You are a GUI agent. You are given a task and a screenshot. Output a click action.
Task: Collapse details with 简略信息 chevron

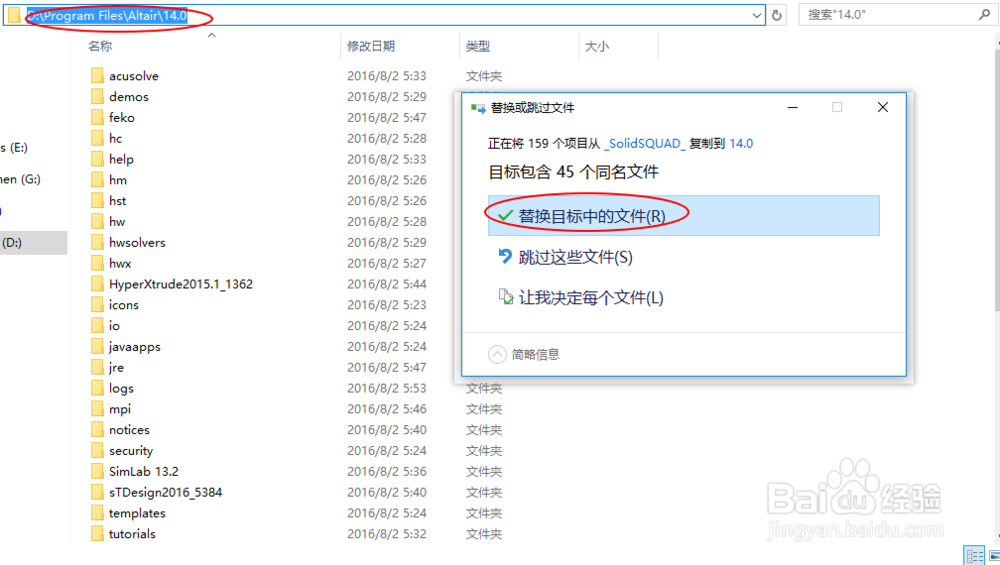[x=497, y=355]
